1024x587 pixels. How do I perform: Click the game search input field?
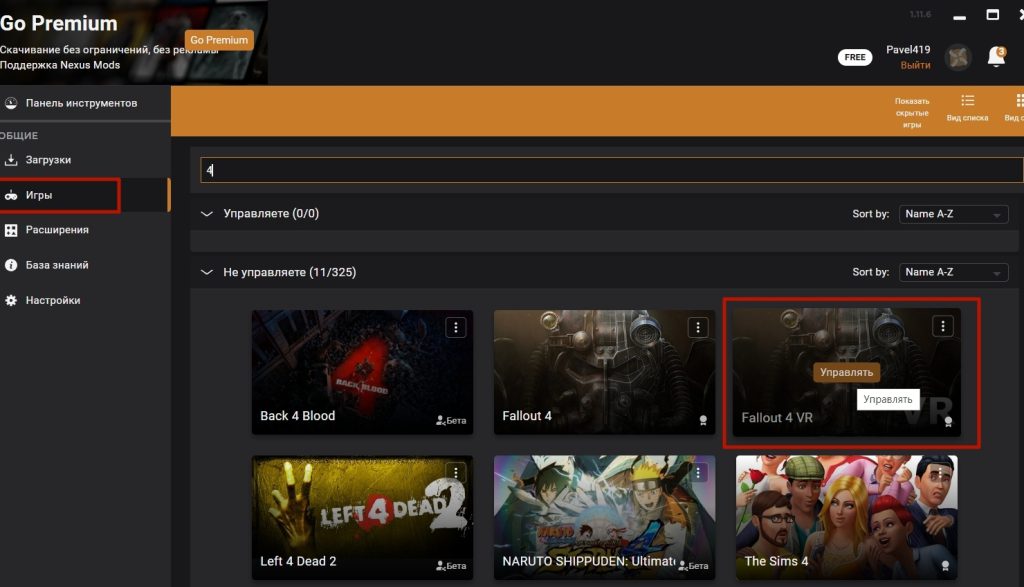610,170
